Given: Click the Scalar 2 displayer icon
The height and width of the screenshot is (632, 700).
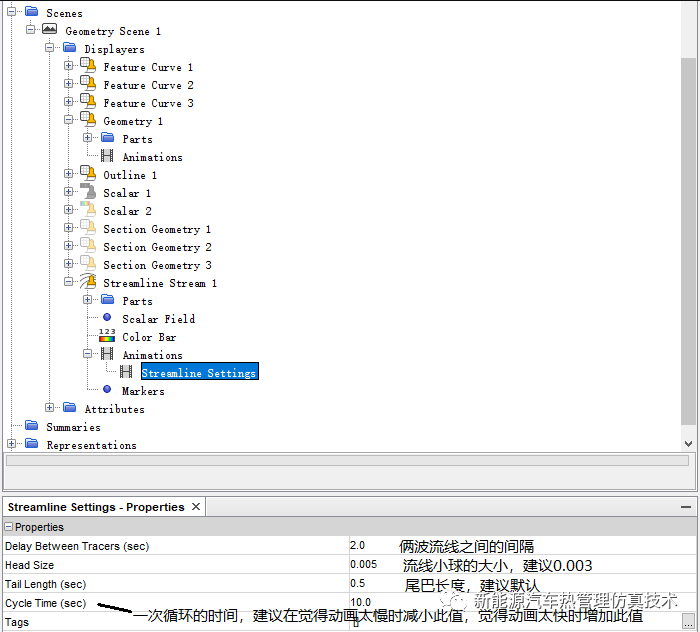Looking at the screenshot, I should tap(88, 209).
